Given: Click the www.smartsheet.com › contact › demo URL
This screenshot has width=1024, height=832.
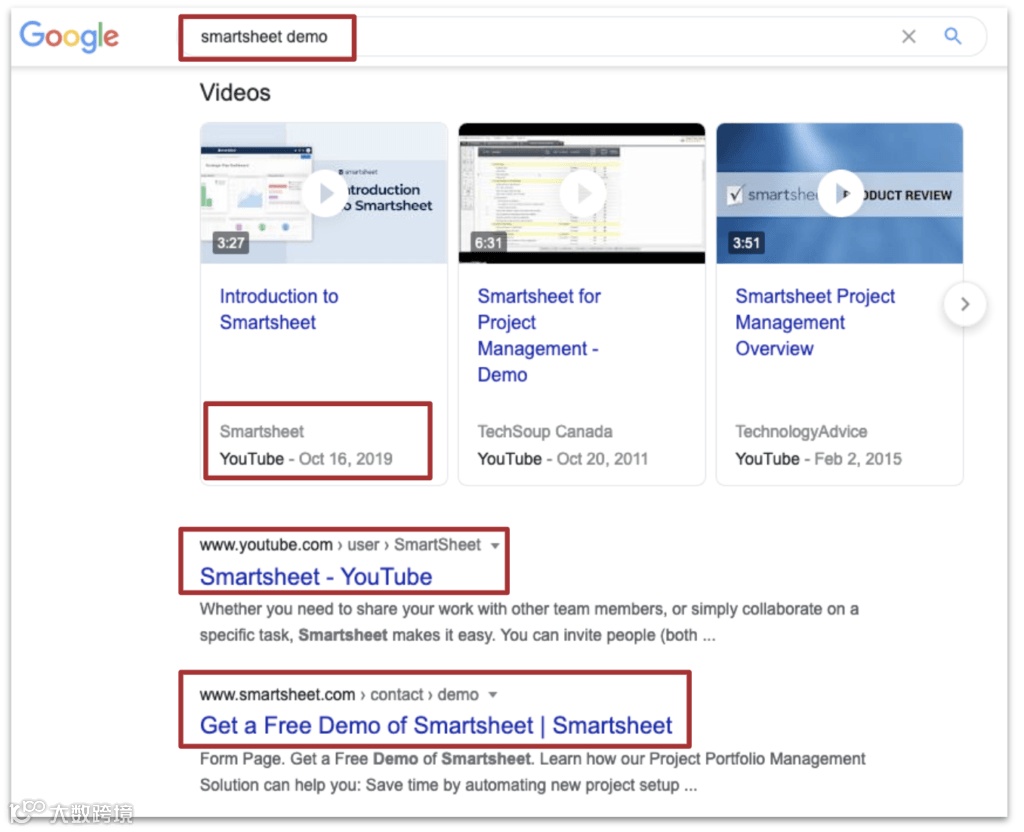Looking at the screenshot, I should [339, 694].
